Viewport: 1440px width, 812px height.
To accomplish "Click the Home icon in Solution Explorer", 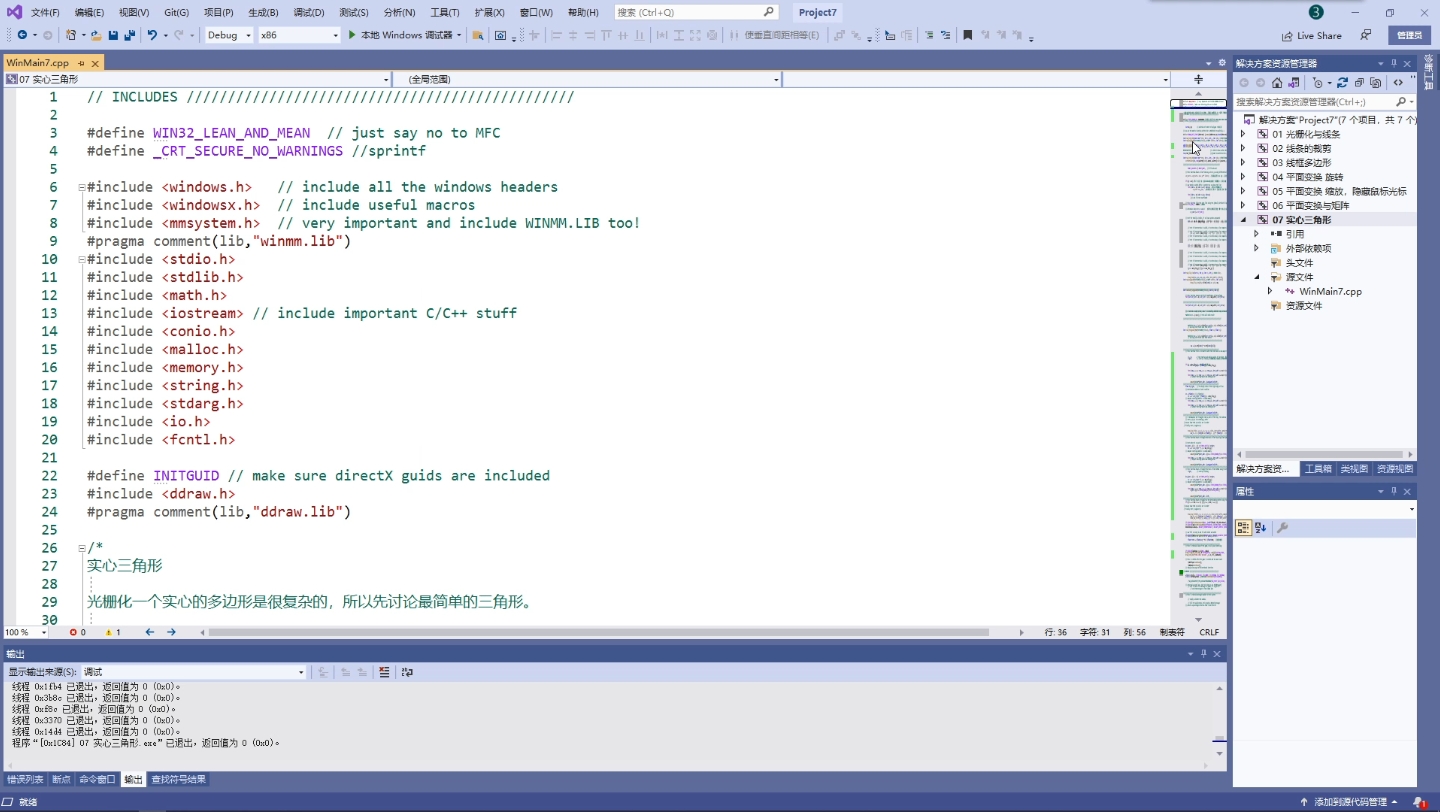I will [x=1277, y=83].
